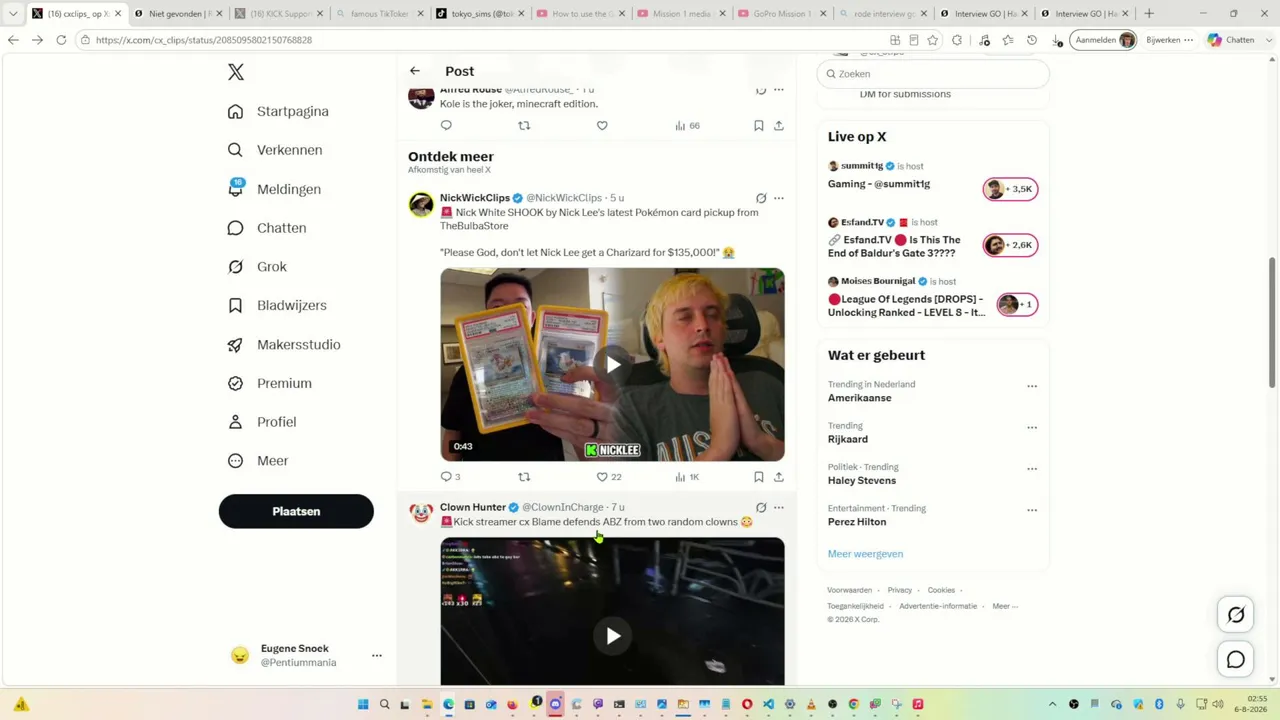
Task: View stats showing 66 views
Action: [687, 125]
